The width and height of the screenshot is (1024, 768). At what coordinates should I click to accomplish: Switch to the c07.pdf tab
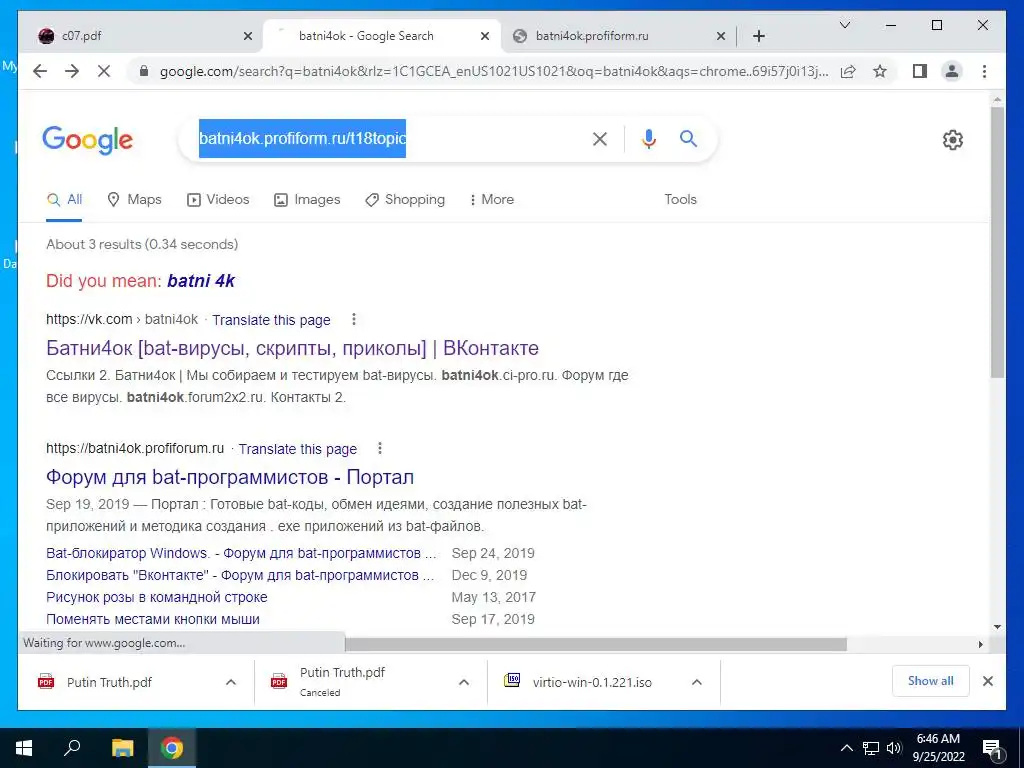pos(140,36)
